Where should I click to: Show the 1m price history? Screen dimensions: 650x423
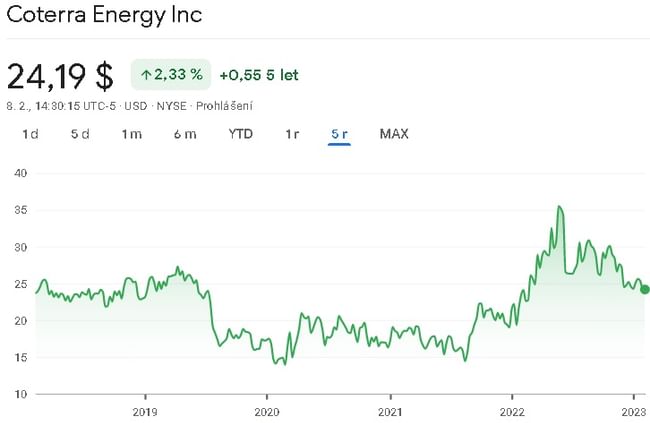coord(132,134)
